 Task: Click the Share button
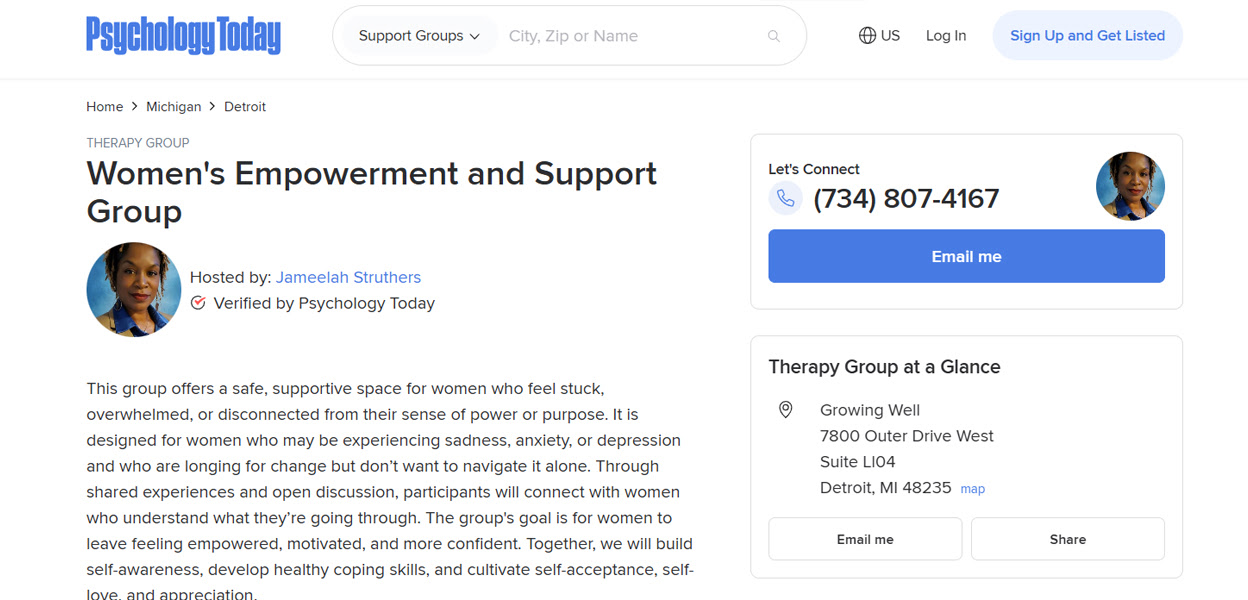coord(1067,538)
